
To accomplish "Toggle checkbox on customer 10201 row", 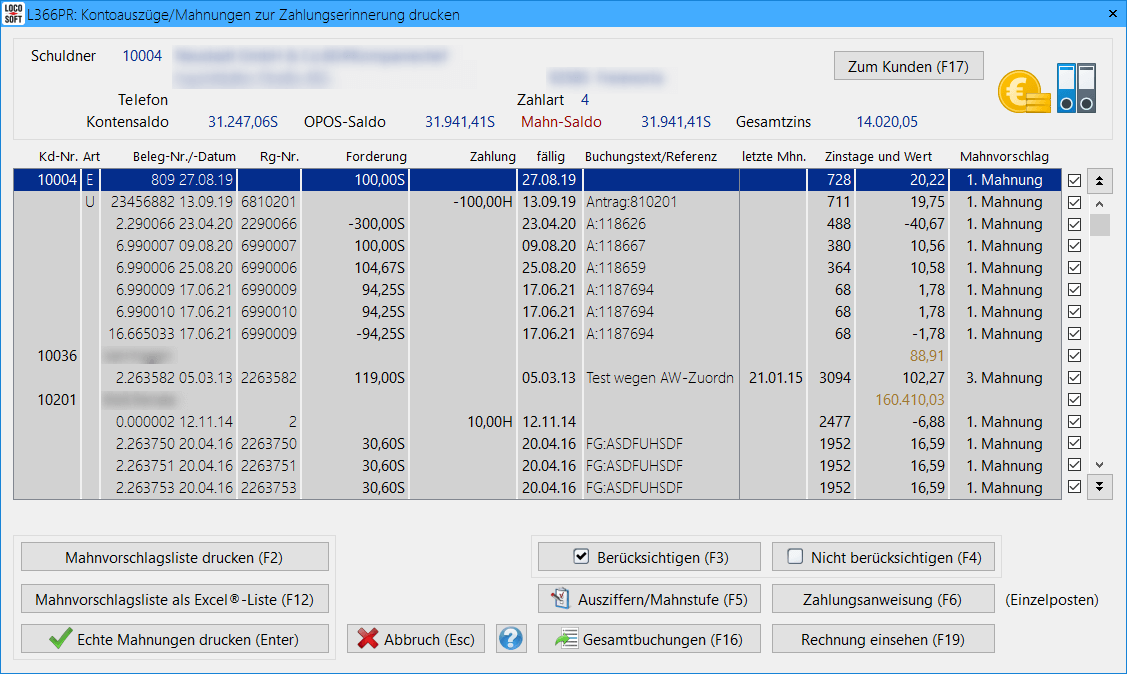I will (x=1074, y=400).
